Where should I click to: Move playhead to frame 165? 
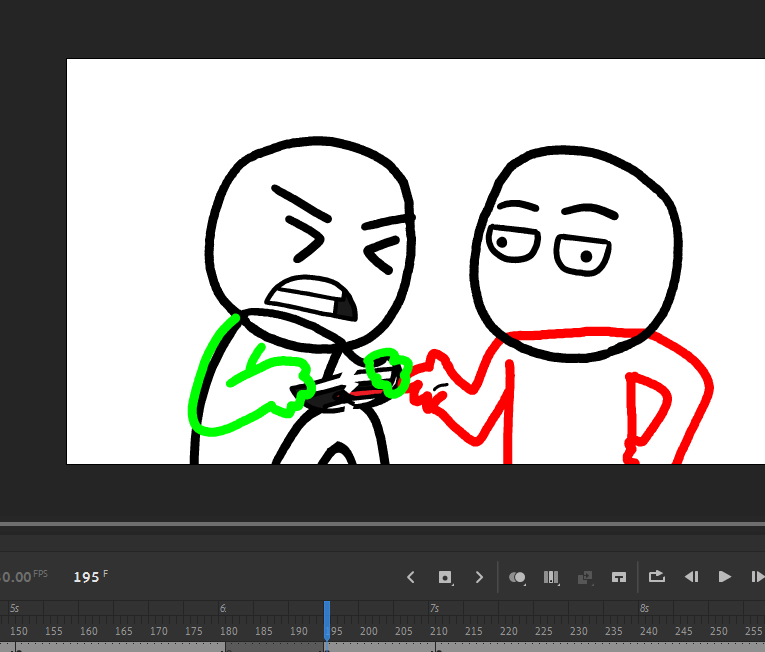(x=123, y=631)
